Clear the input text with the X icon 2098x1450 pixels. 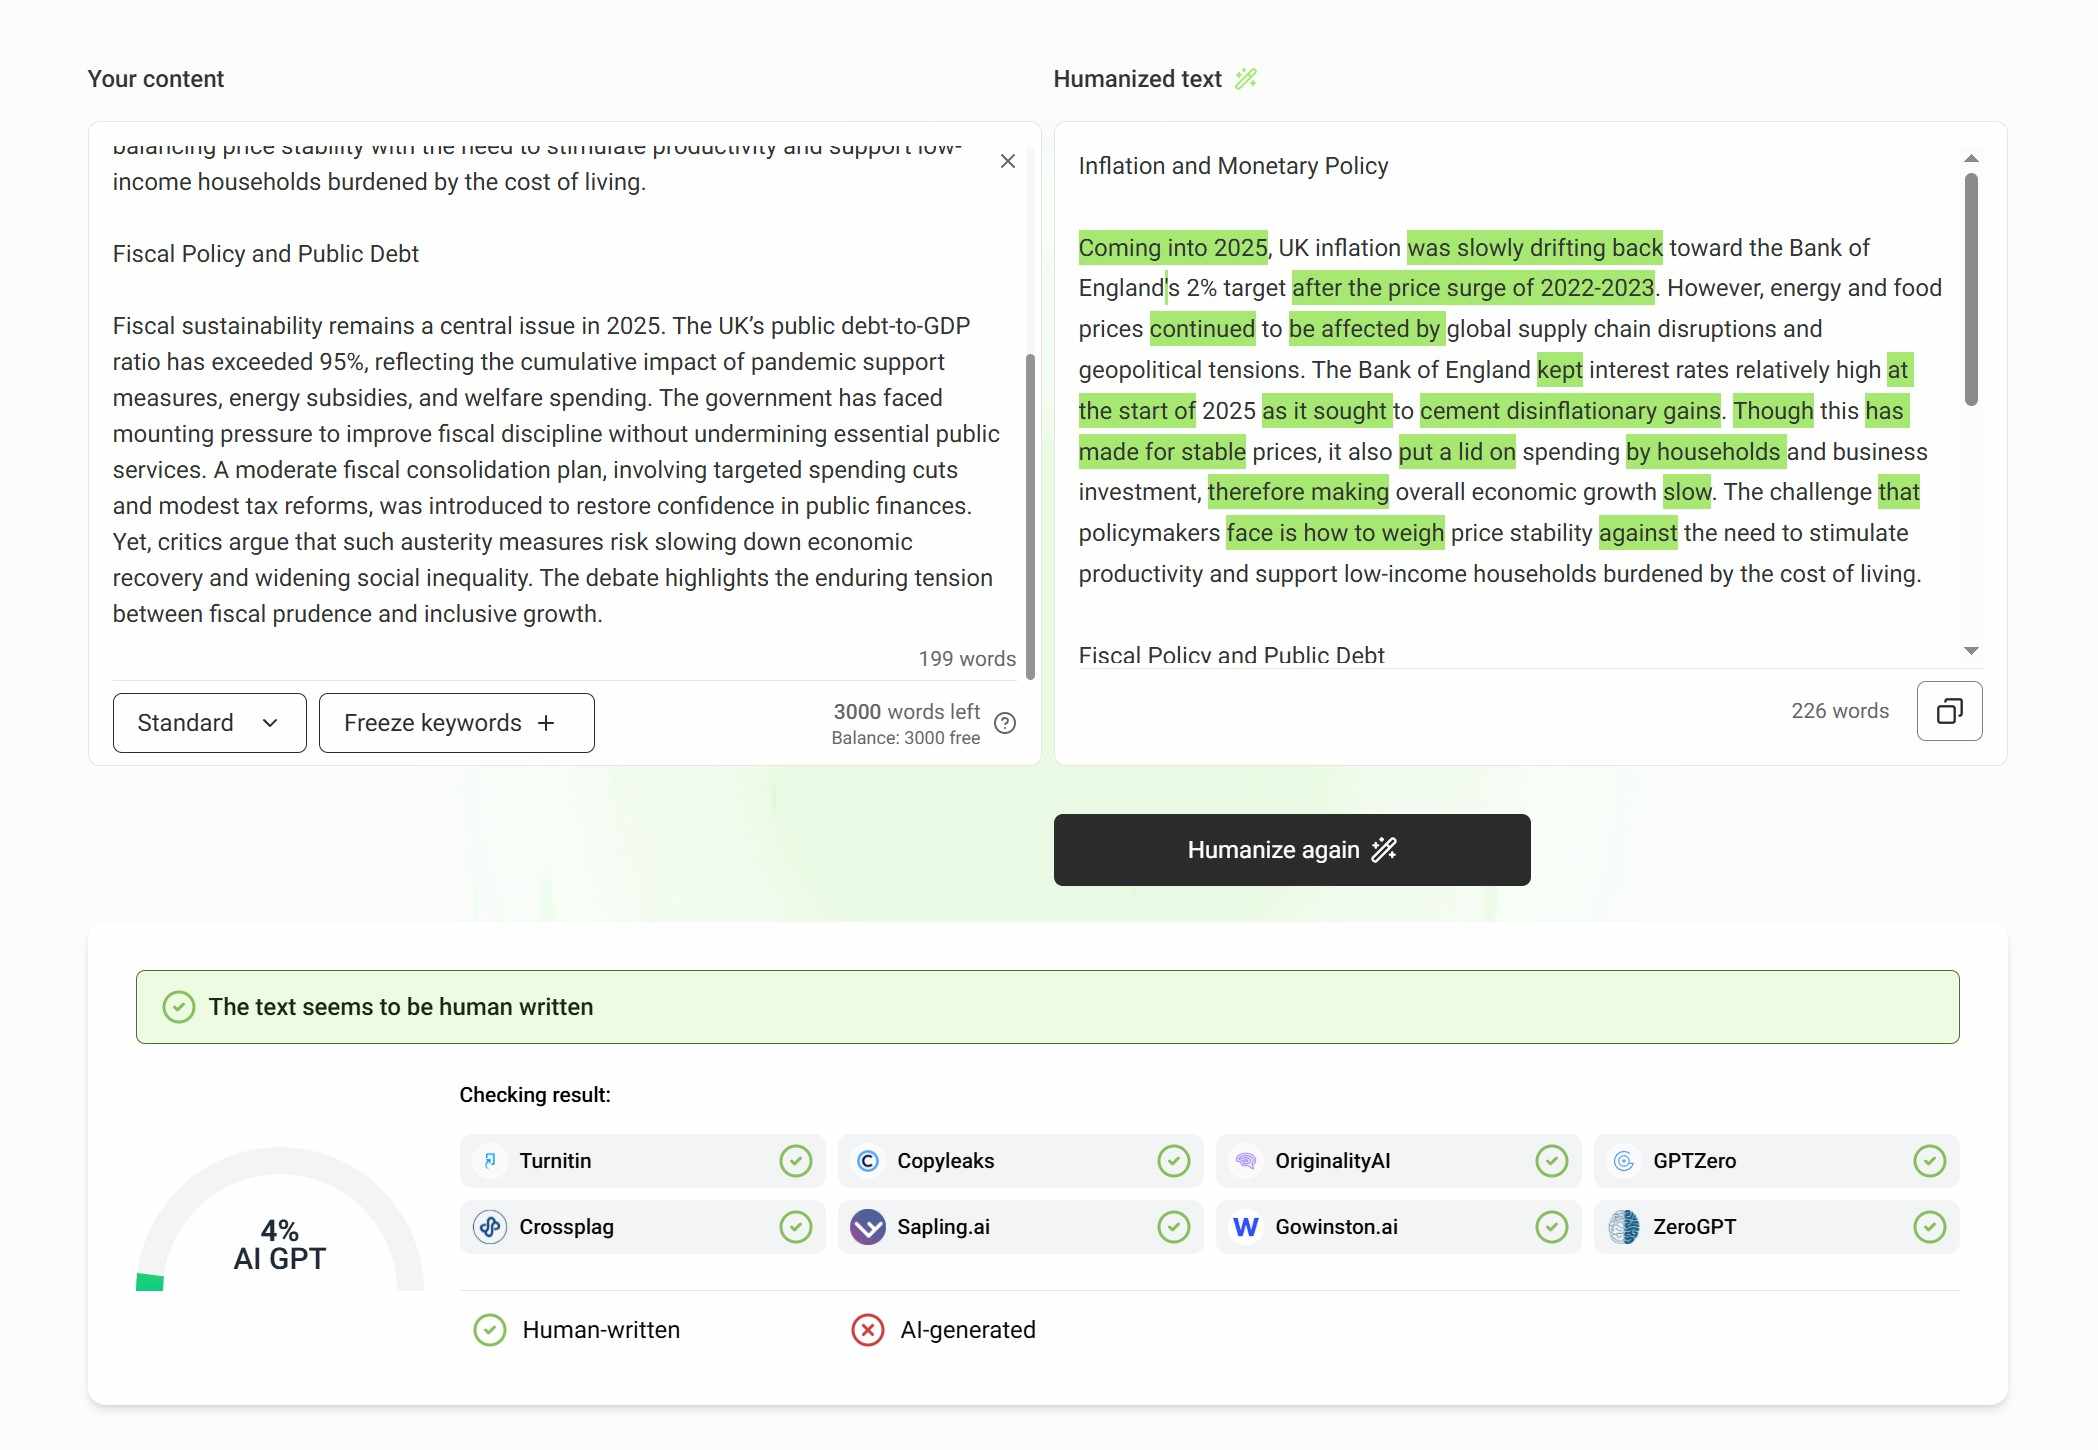pos(1007,161)
